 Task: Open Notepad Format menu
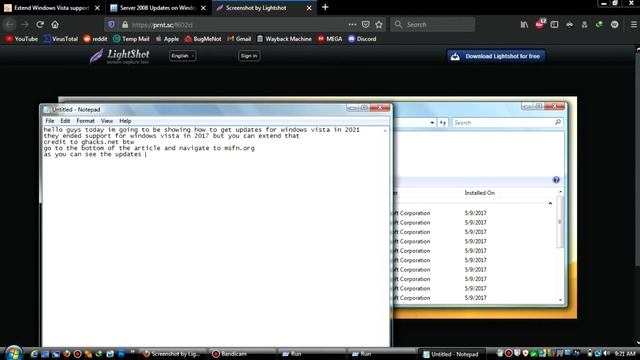pyautogui.click(x=85, y=121)
